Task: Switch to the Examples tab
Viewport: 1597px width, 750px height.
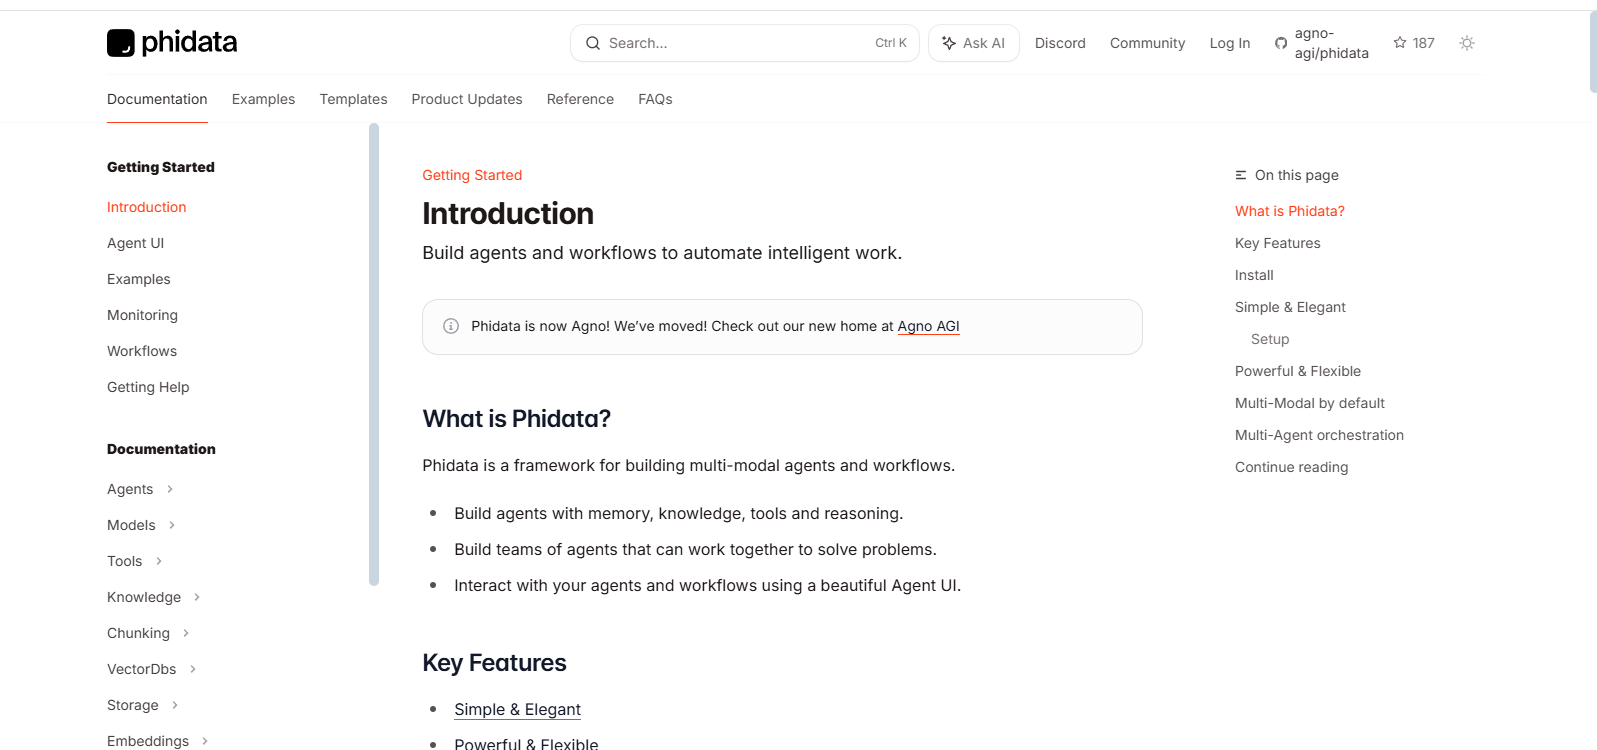Action: point(263,99)
